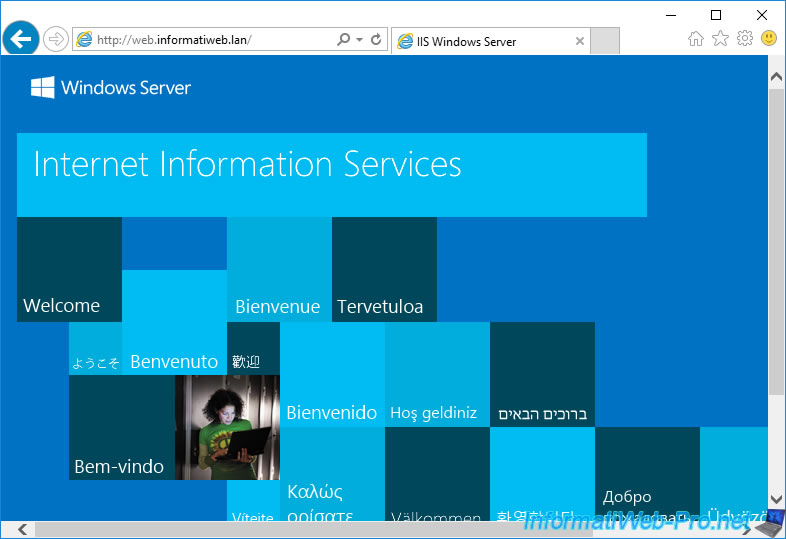The height and width of the screenshot is (539, 786).
Task: Open the address bar autocomplete dropdown arrow
Action: pyautogui.click(x=359, y=40)
